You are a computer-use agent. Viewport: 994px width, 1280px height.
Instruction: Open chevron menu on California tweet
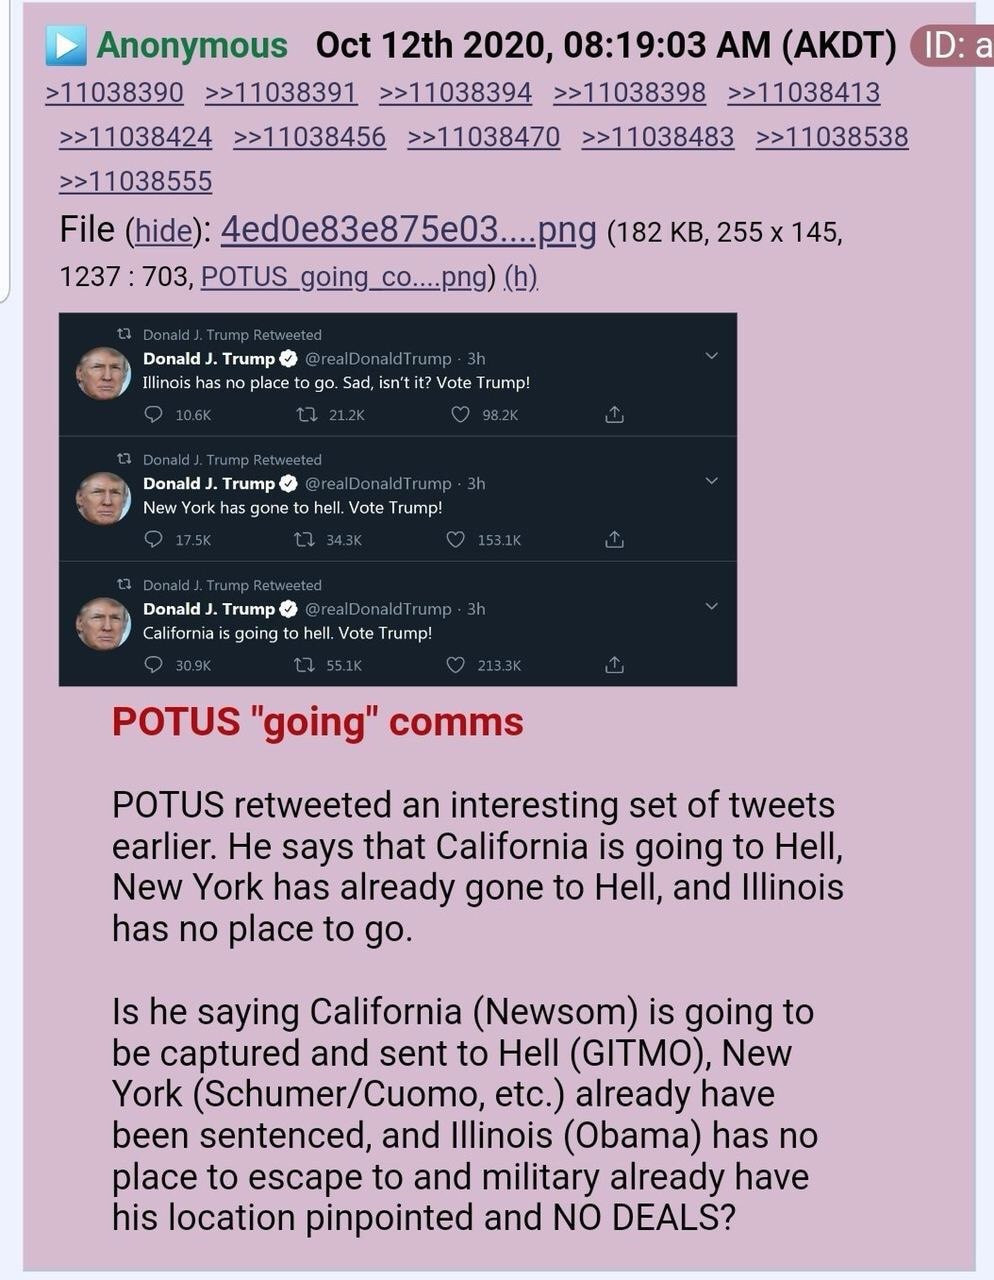(x=712, y=606)
